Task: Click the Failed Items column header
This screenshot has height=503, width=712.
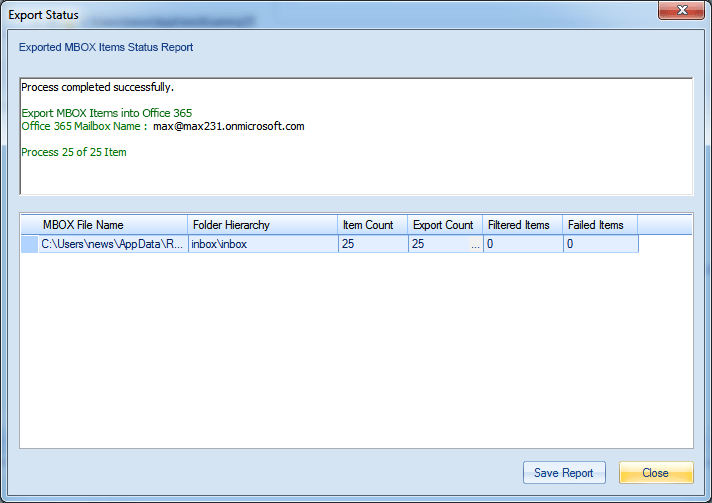Action: point(600,225)
